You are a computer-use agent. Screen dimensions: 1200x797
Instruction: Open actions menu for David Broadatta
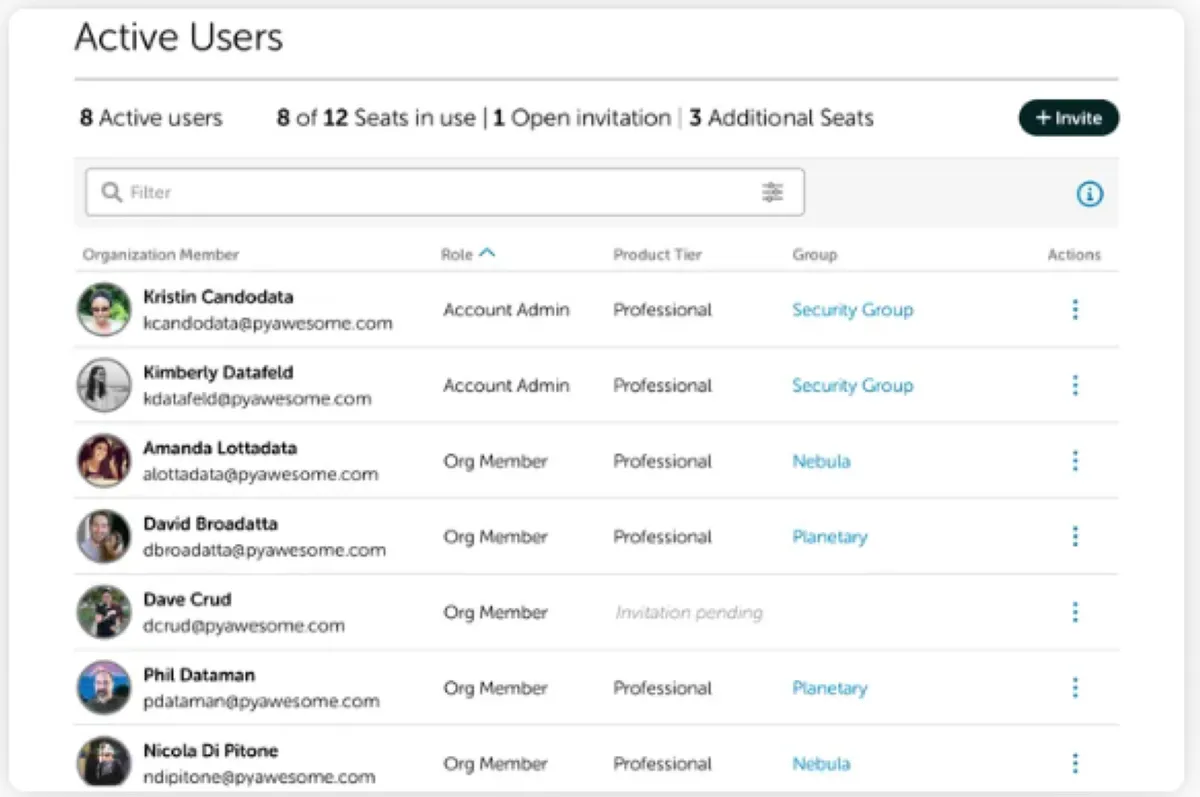pos(1075,537)
